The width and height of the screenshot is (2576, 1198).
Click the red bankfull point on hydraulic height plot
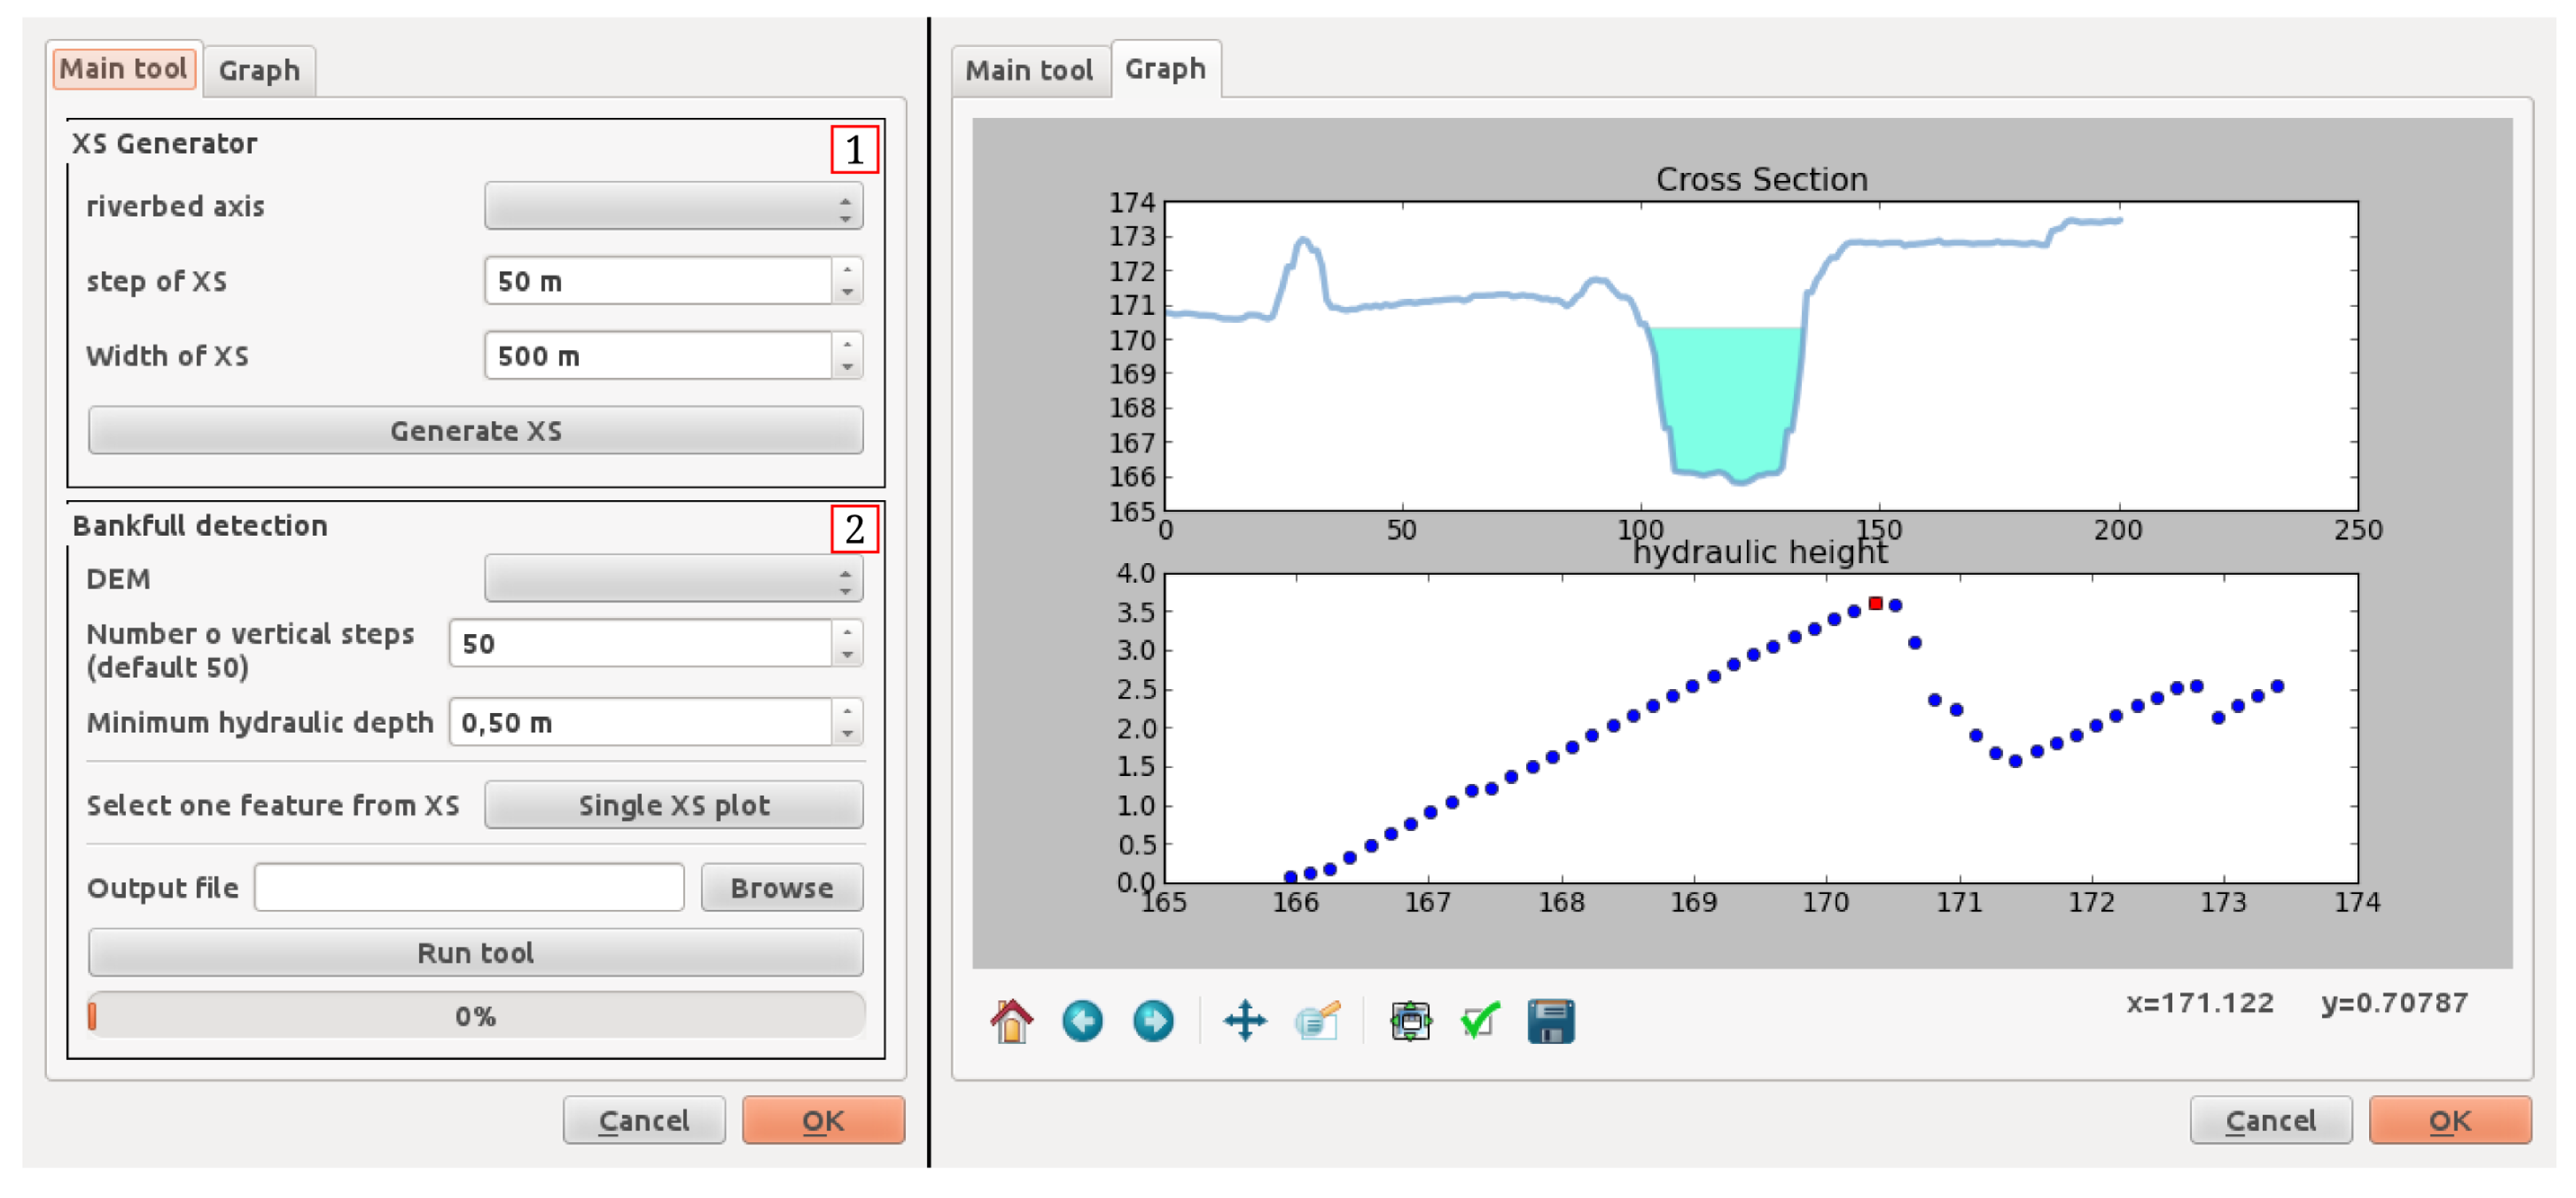tap(1875, 603)
